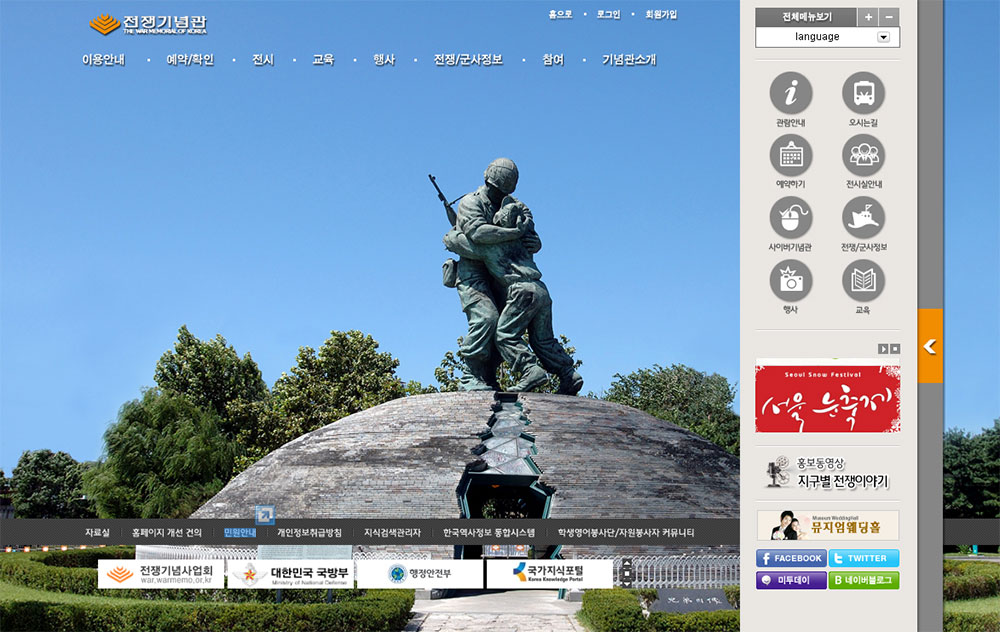Open the 홈페이지 개선 건의 link
1000x632 pixels.
click(166, 533)
